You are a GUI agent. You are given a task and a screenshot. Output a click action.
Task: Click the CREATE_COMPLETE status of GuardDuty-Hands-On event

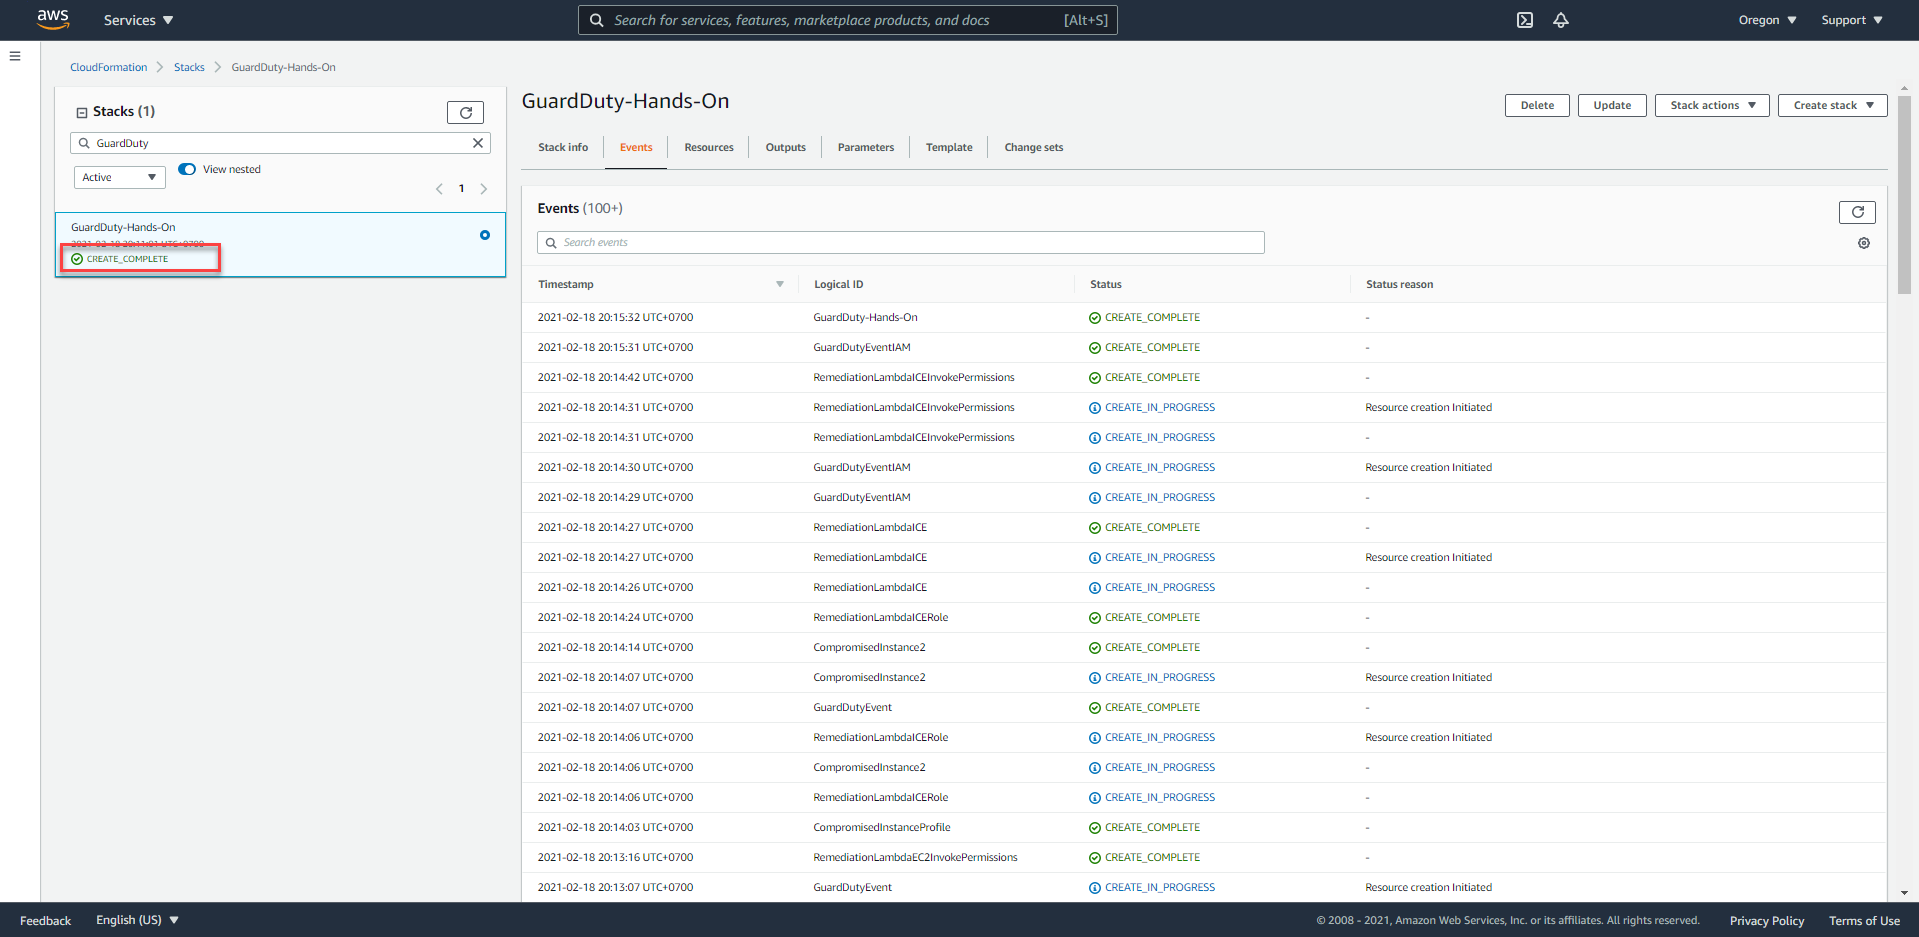tap(1145, 317)
